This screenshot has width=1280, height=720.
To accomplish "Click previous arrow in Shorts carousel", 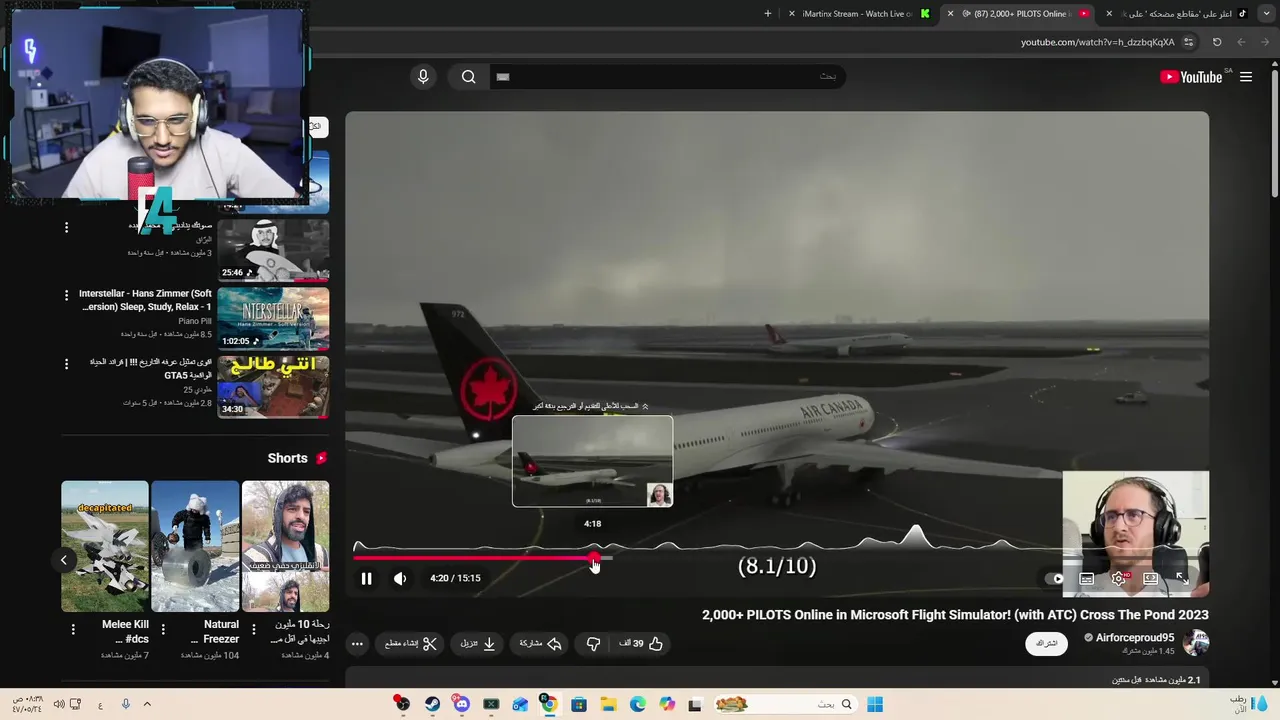I will tap(64, 560).
